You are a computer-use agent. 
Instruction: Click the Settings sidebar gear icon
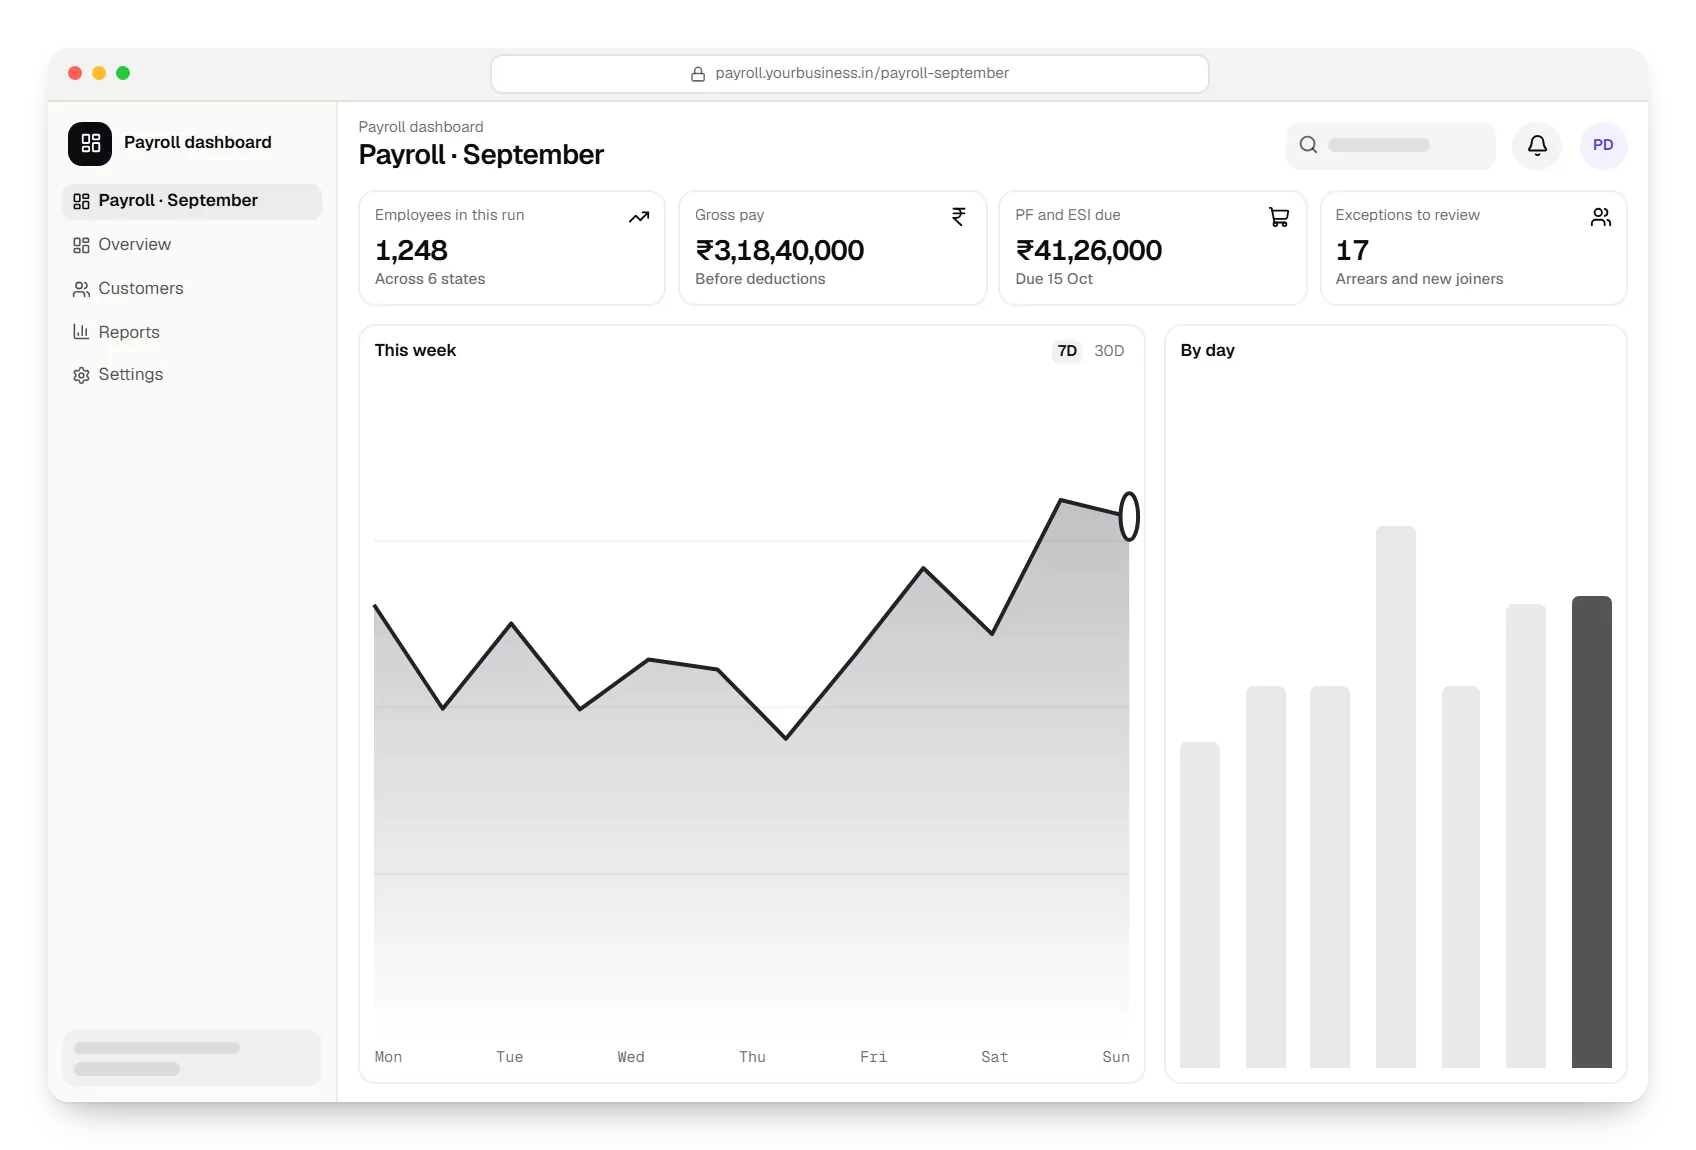click(x=81, y=375)
